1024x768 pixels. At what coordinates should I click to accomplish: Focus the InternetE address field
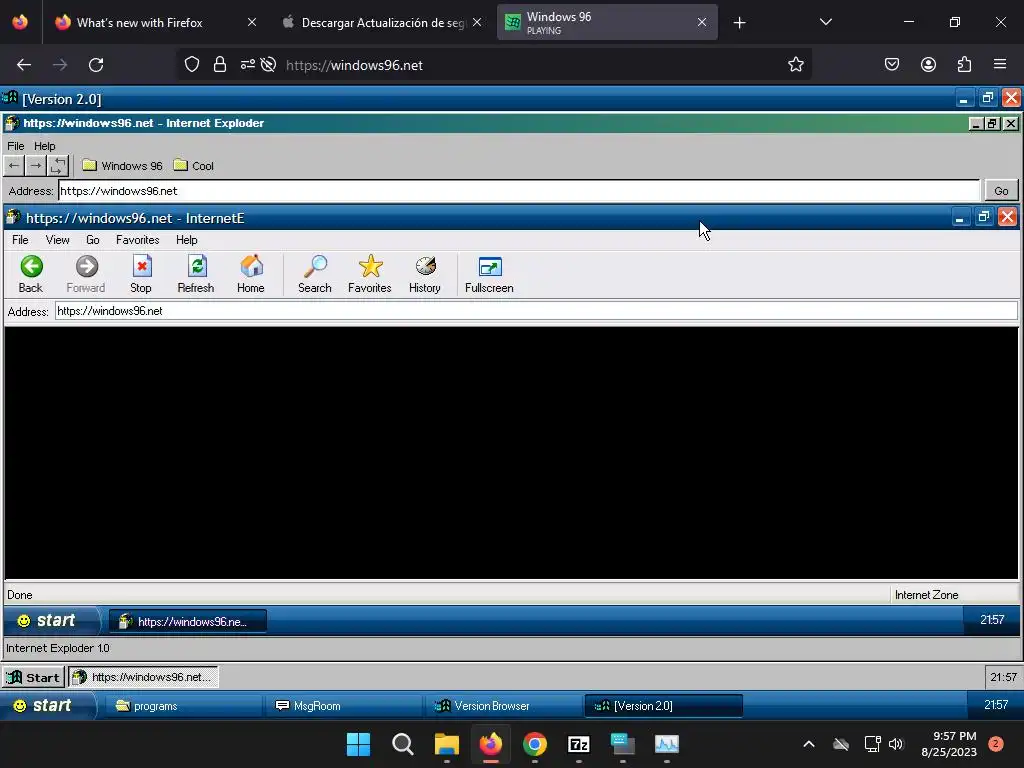pos(536,311)
